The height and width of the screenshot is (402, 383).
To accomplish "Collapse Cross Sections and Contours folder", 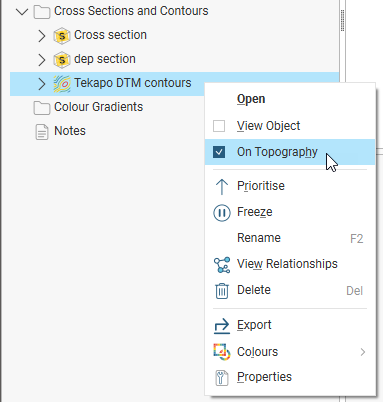I will coord(22,12).
